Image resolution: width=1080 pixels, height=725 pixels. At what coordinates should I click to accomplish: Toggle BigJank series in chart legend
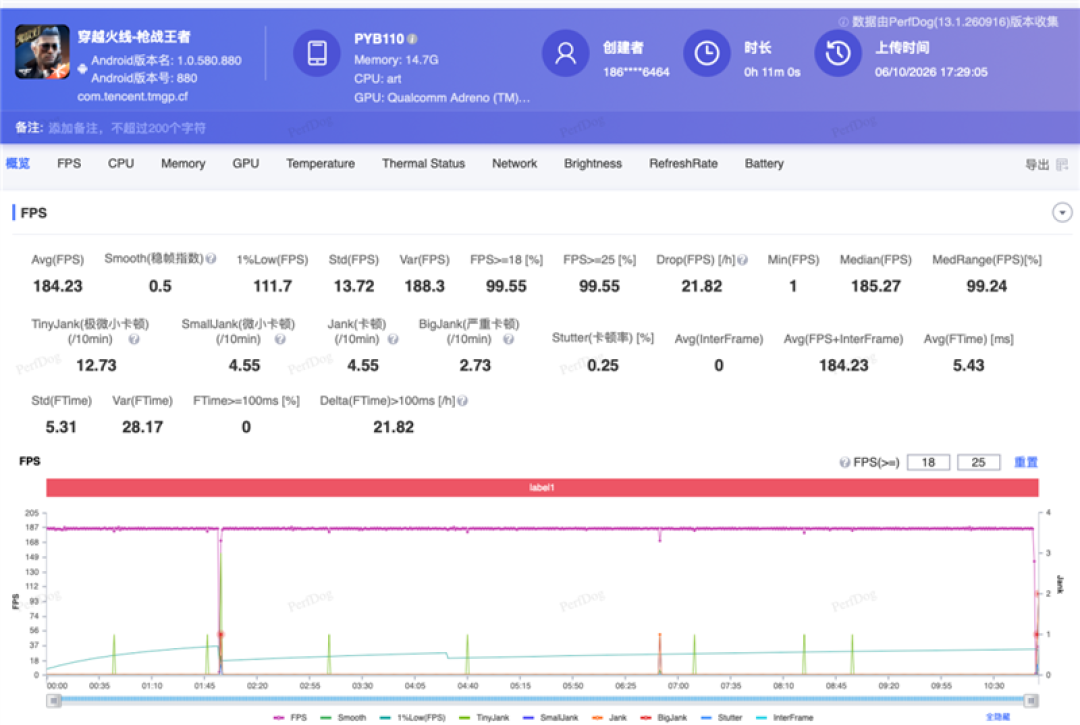click(663, 717)
